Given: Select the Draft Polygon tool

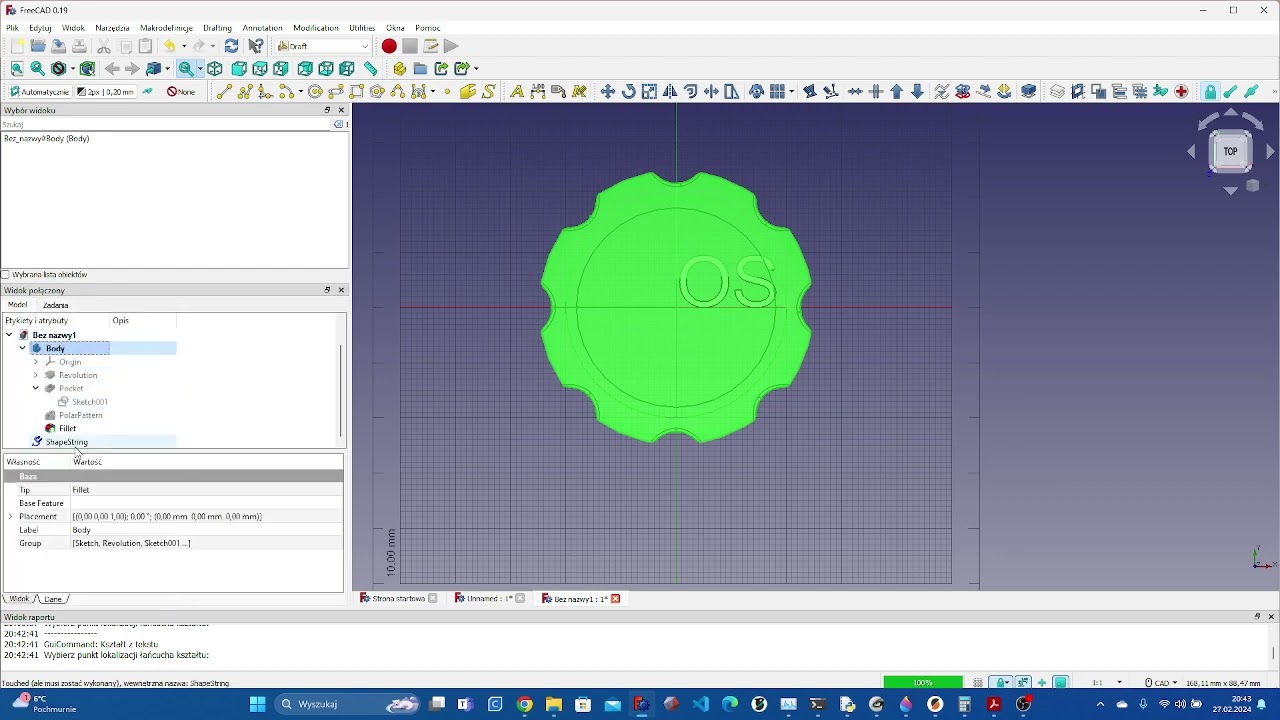Looking at the screenshot, I should [x=377, y=92].
